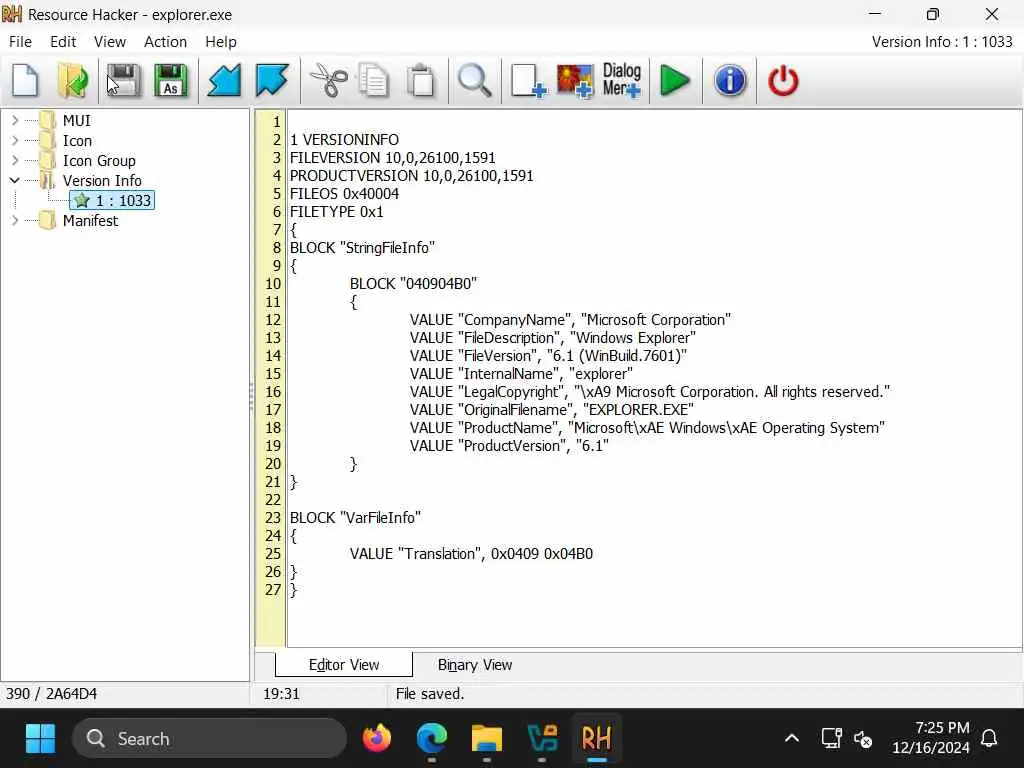The width and height of the screenshot is (1024, 768).
Task: Click the blue bookmark arrow pointing right-down
Action: click(272, 81)
